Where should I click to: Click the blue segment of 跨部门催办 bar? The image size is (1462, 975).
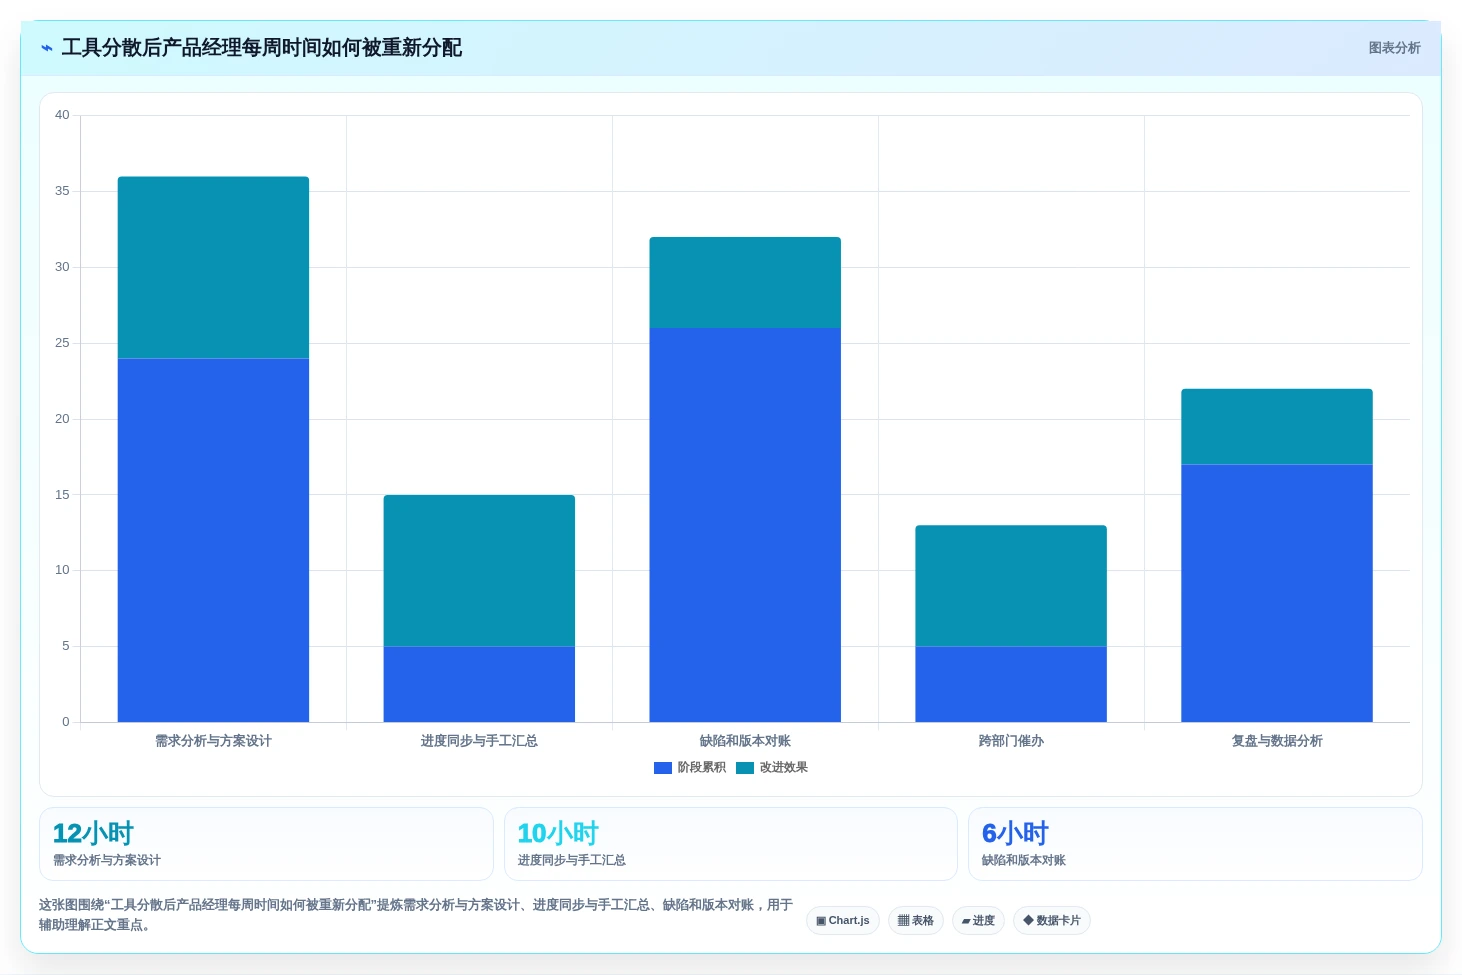pyautogui.click(x=1011, y=684)
